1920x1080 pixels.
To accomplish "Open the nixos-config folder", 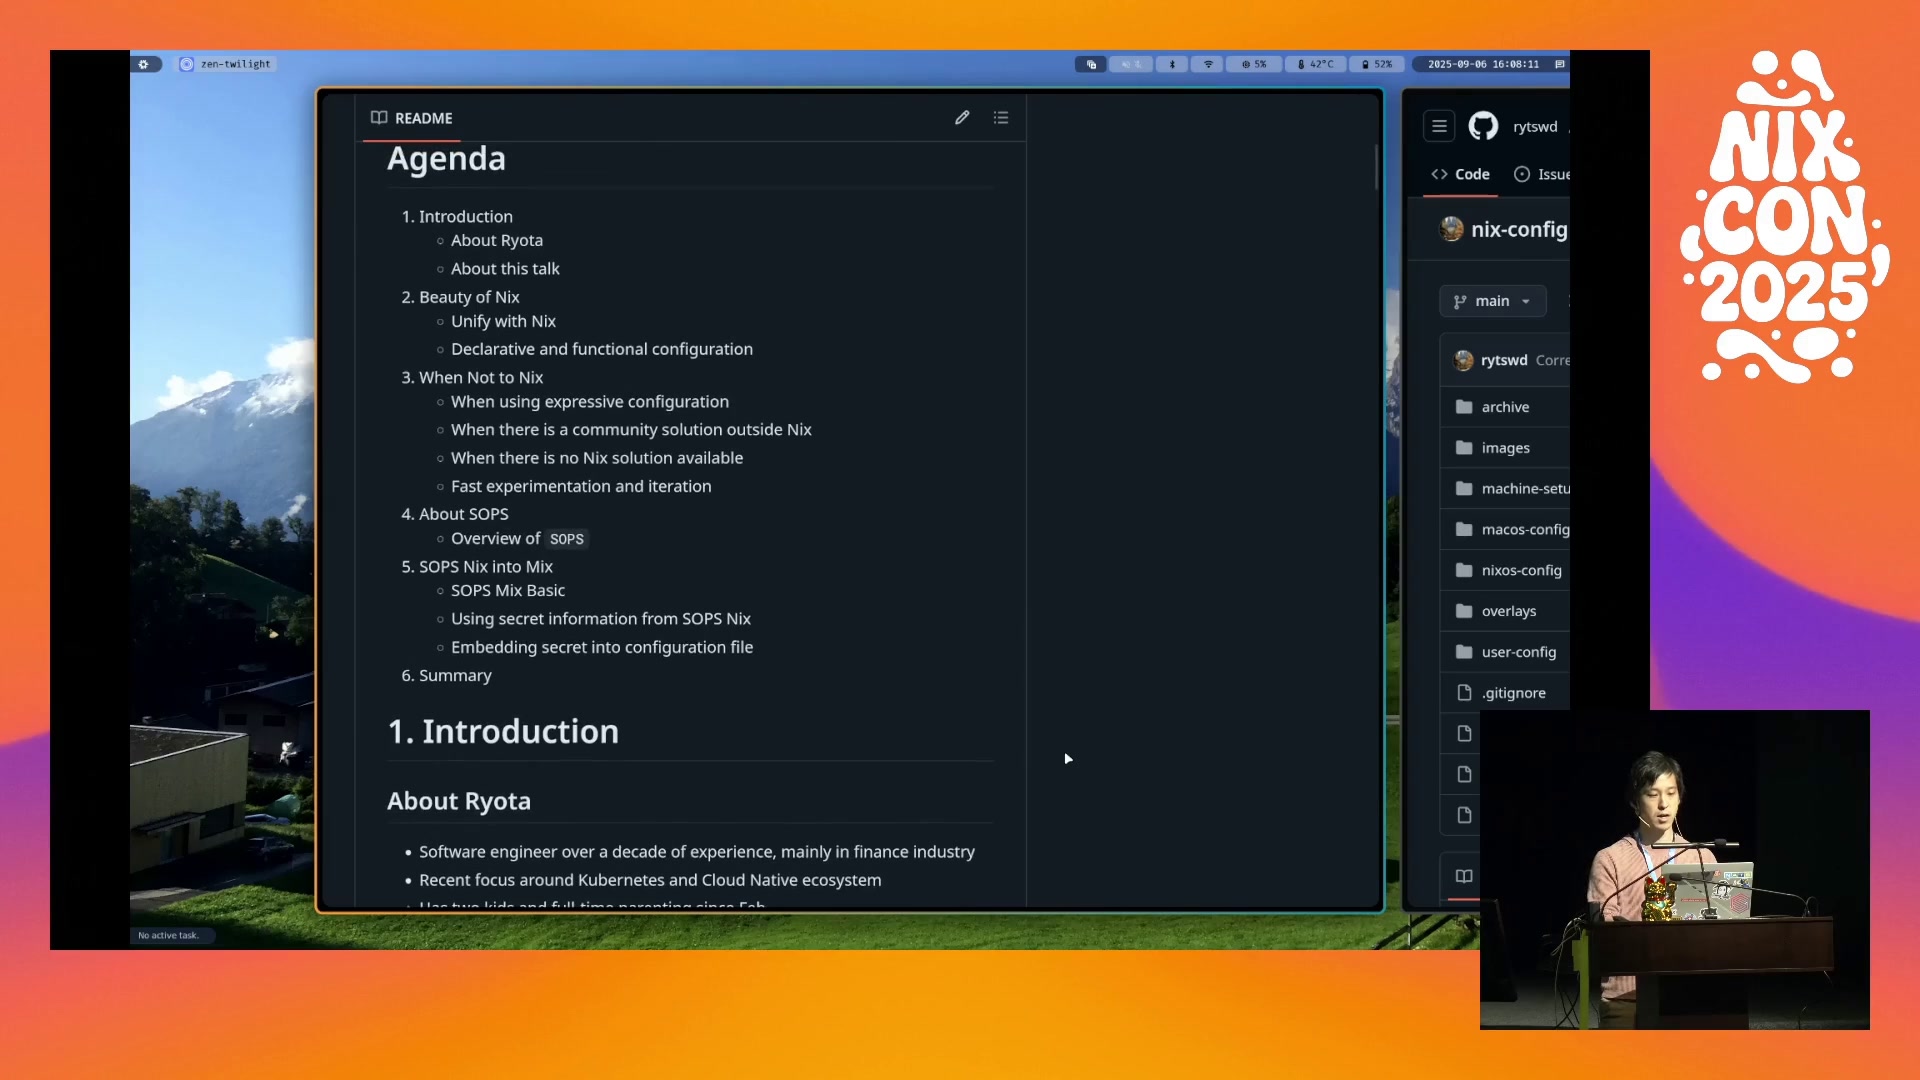I will (x=1521, y=570).
